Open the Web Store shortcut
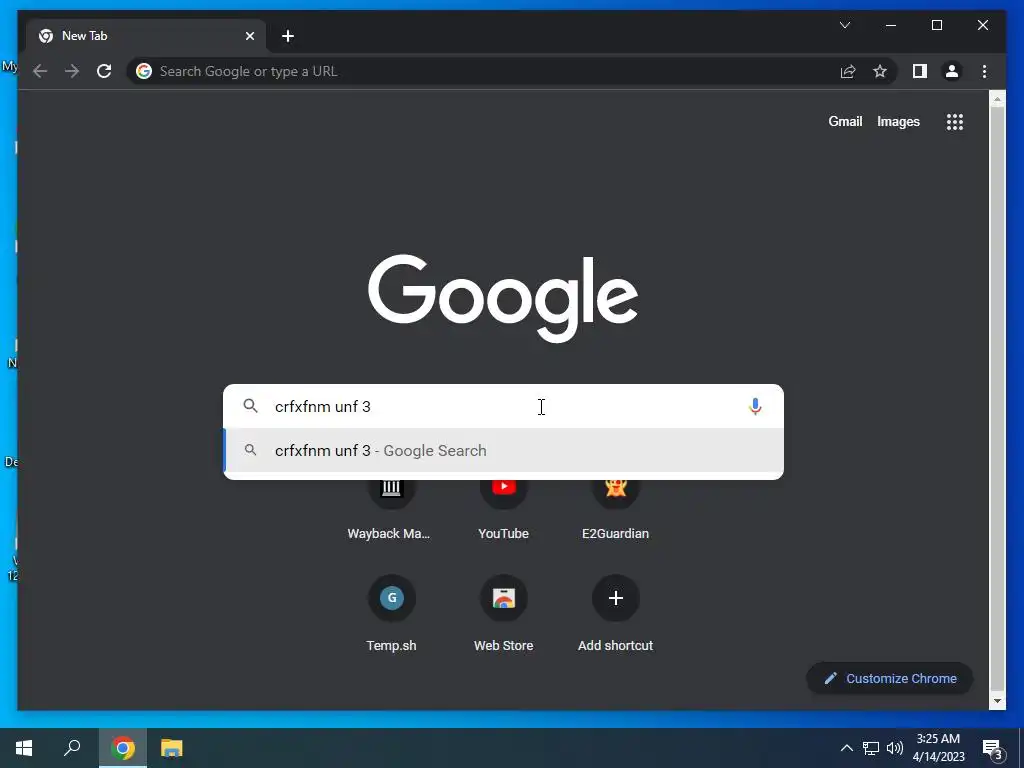Viewport: 1024px width, 768px height. pos(504,614)
